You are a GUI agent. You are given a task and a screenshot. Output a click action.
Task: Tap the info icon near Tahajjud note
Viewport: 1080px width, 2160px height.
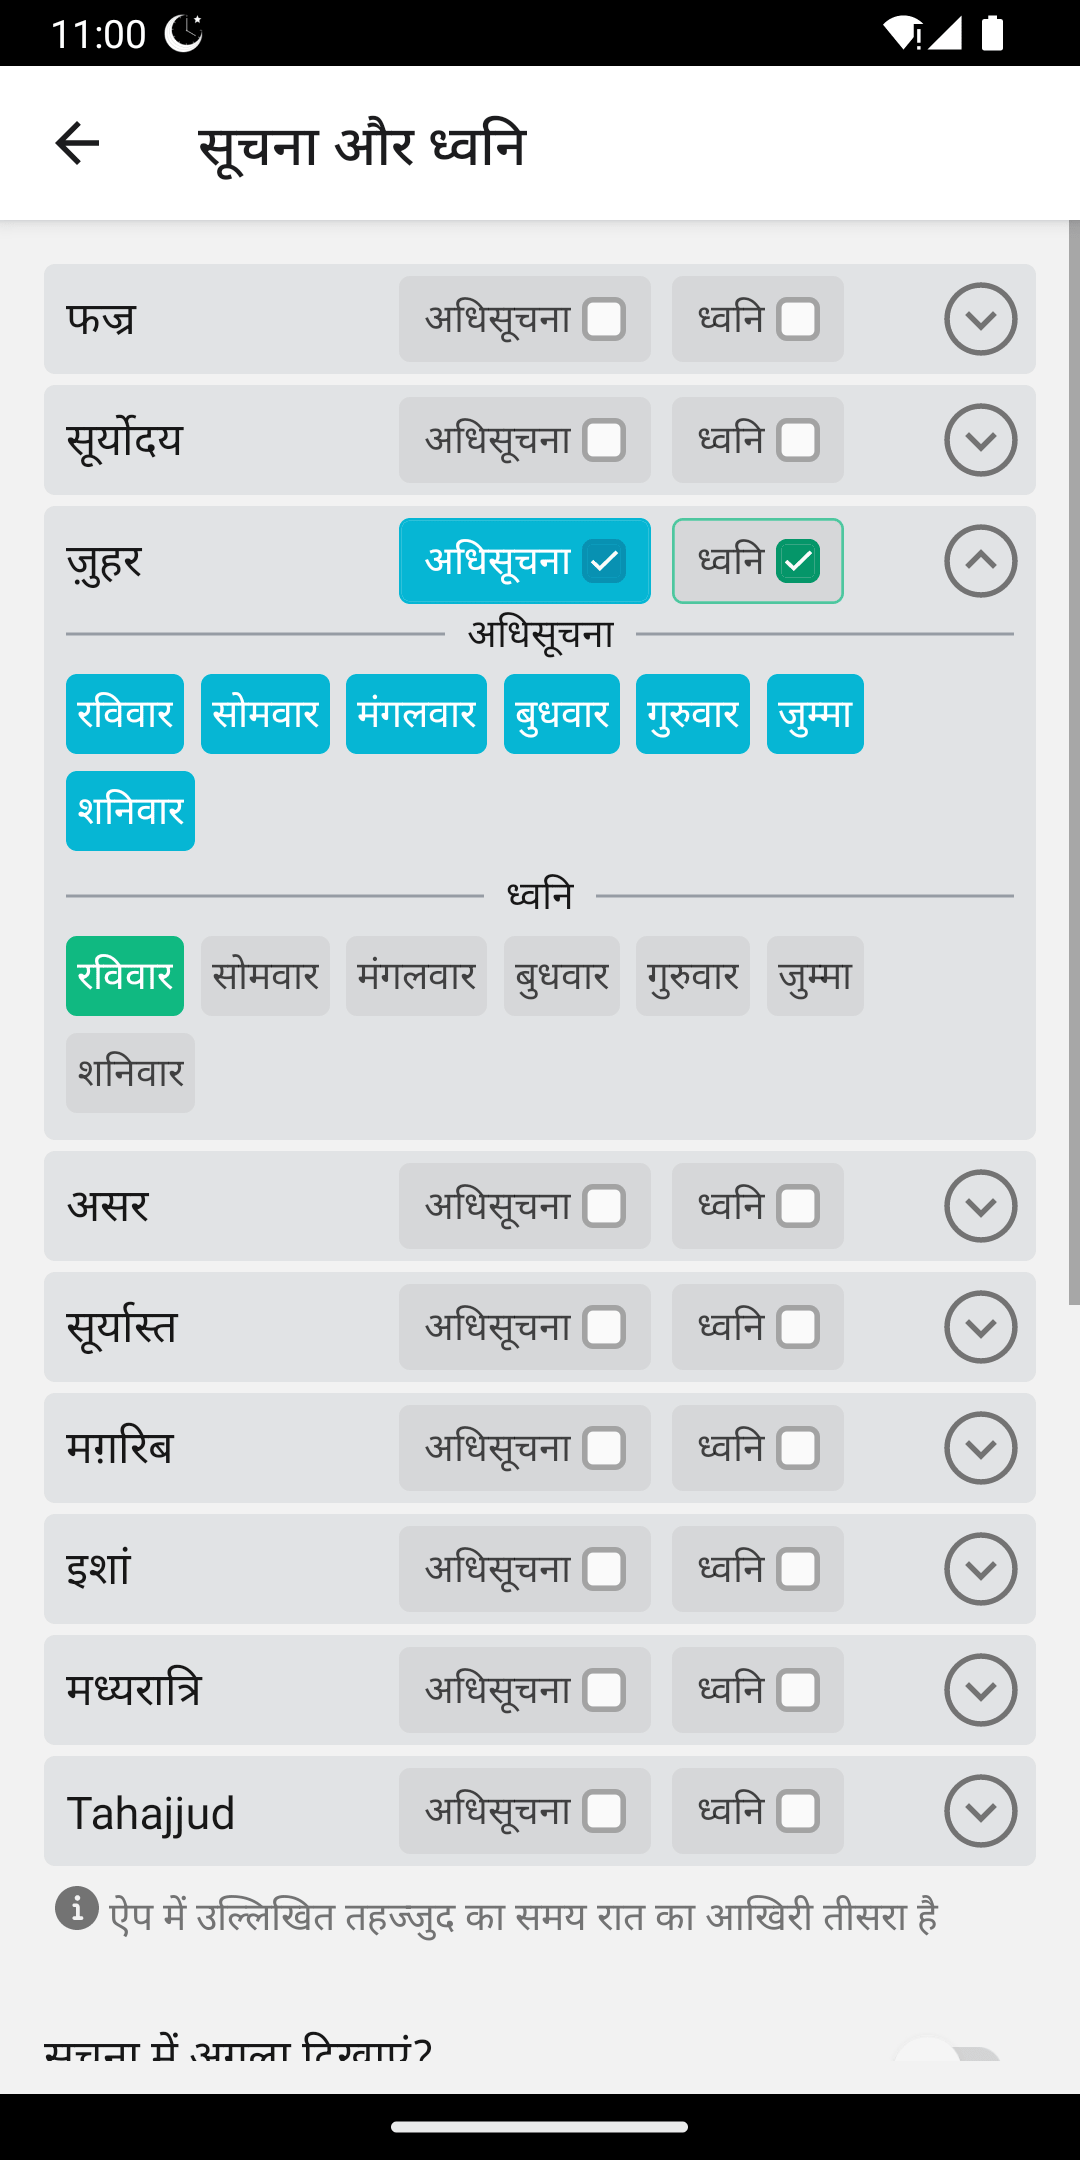77,1908
